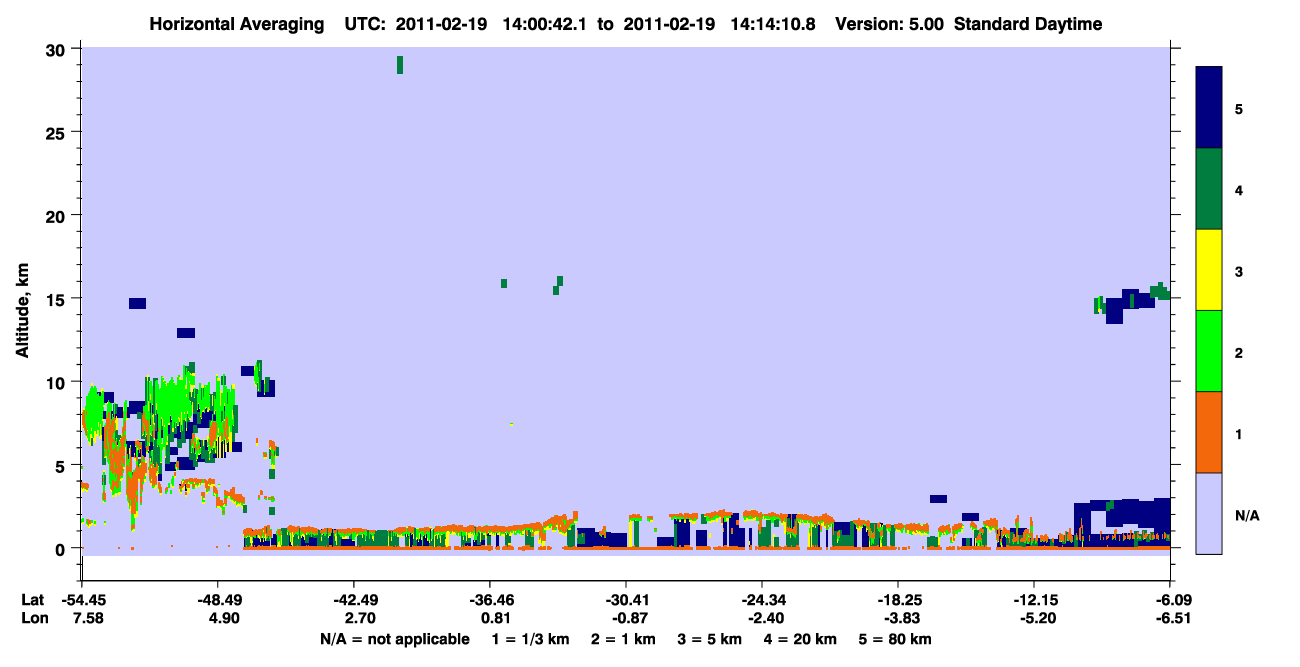The height and width of the screenshot is (667, 1300).
Task: Click the bright green colorbar segment labeled 2
Action: point(1209,351)
